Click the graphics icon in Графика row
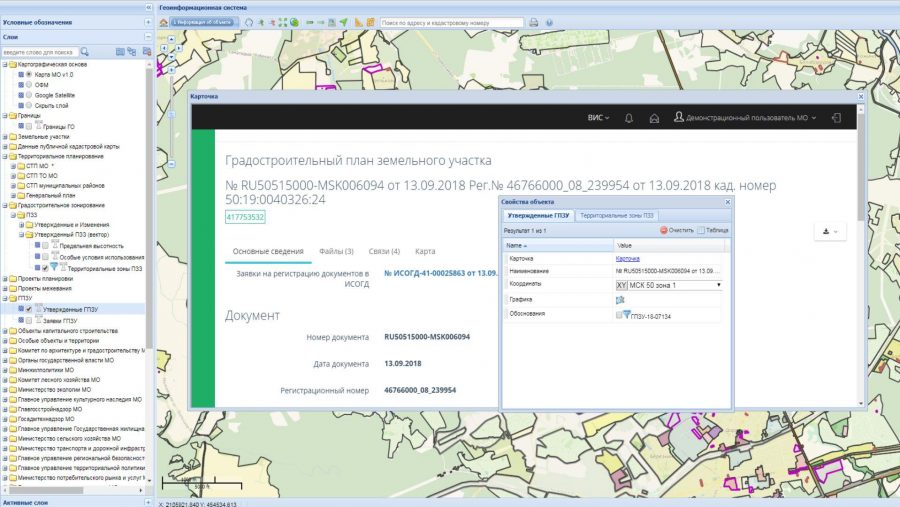Image resolution: width=900 pixels, height=507 pixels. pyautogui.click(x=620, y=300)
